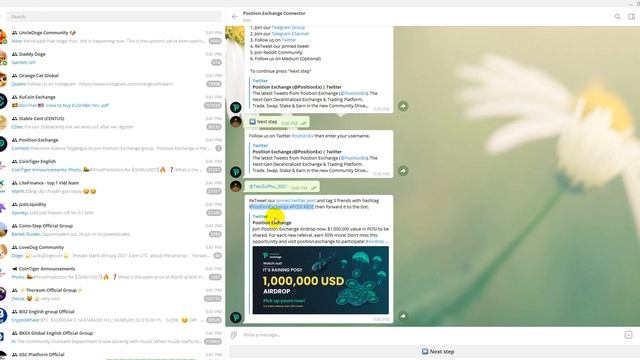Click the Coins-Step Official Group avatar

click(2, 230)
